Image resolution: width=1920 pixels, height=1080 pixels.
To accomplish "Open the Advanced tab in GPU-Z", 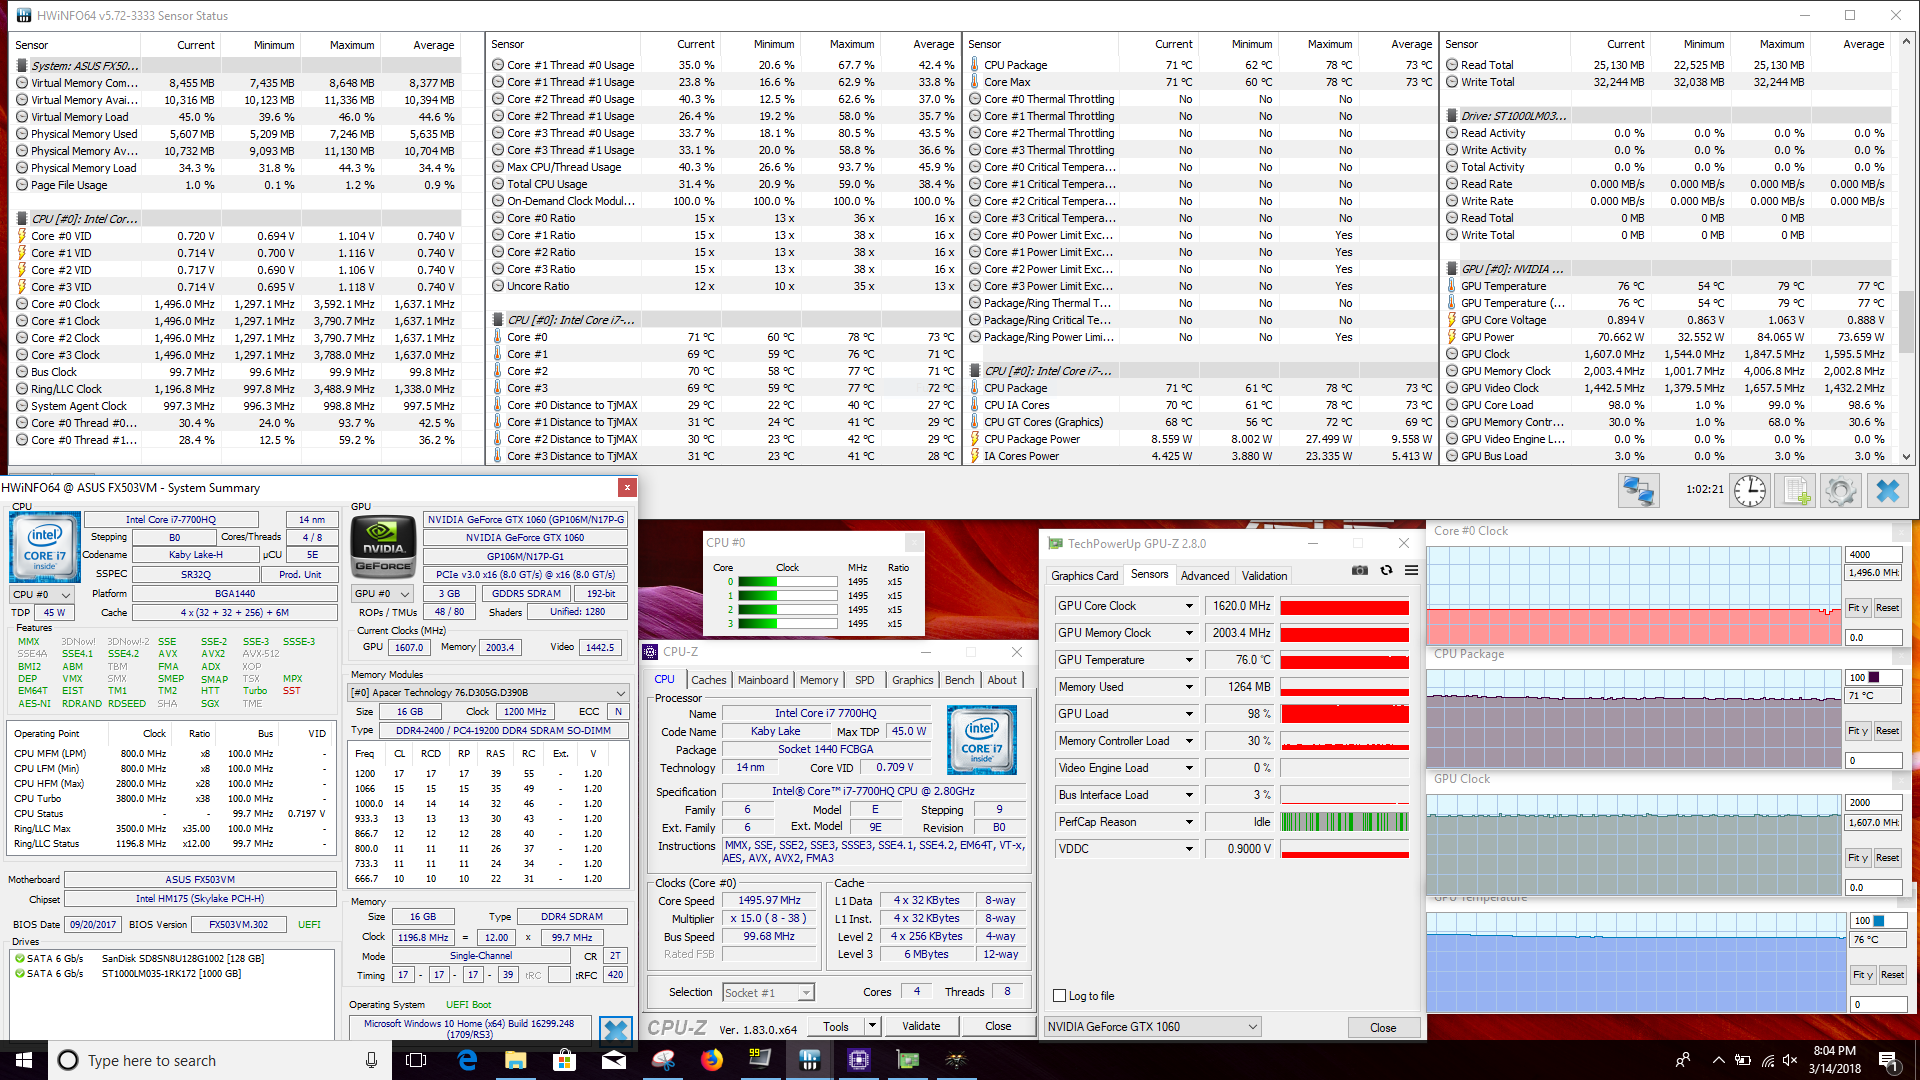I will (1204, 576).
